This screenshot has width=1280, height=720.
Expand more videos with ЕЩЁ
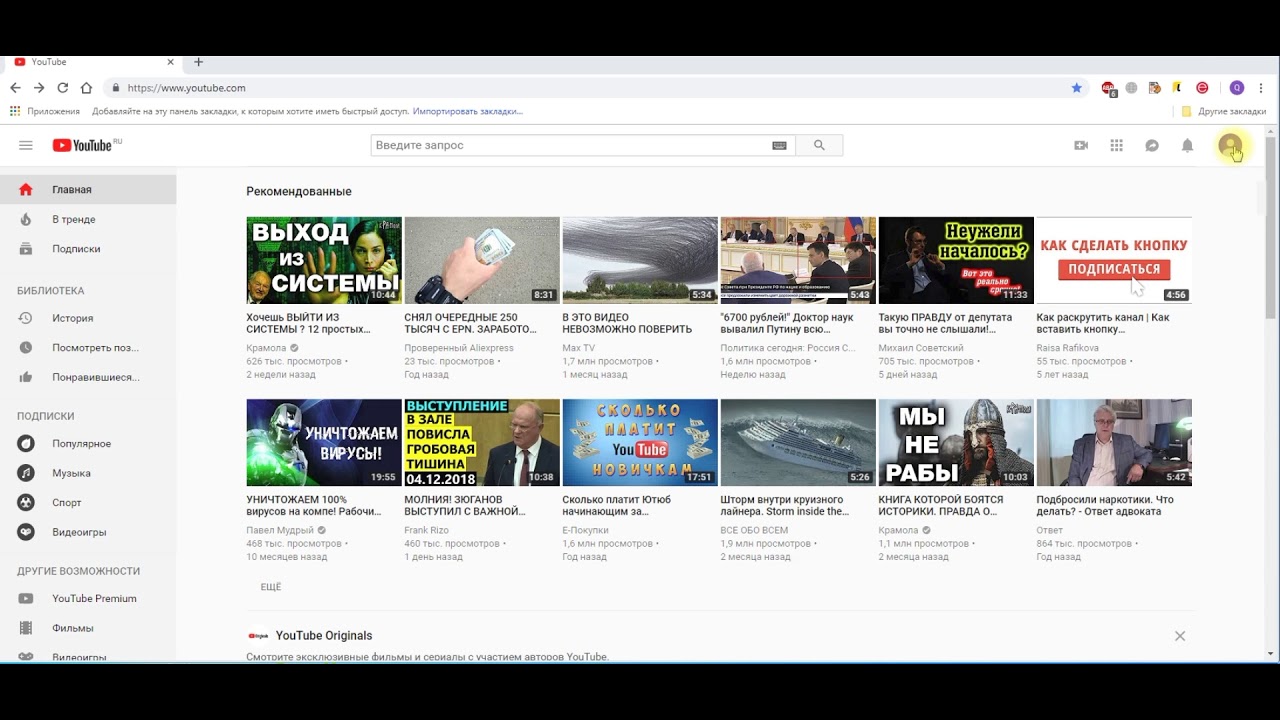[x=271, y=587]
